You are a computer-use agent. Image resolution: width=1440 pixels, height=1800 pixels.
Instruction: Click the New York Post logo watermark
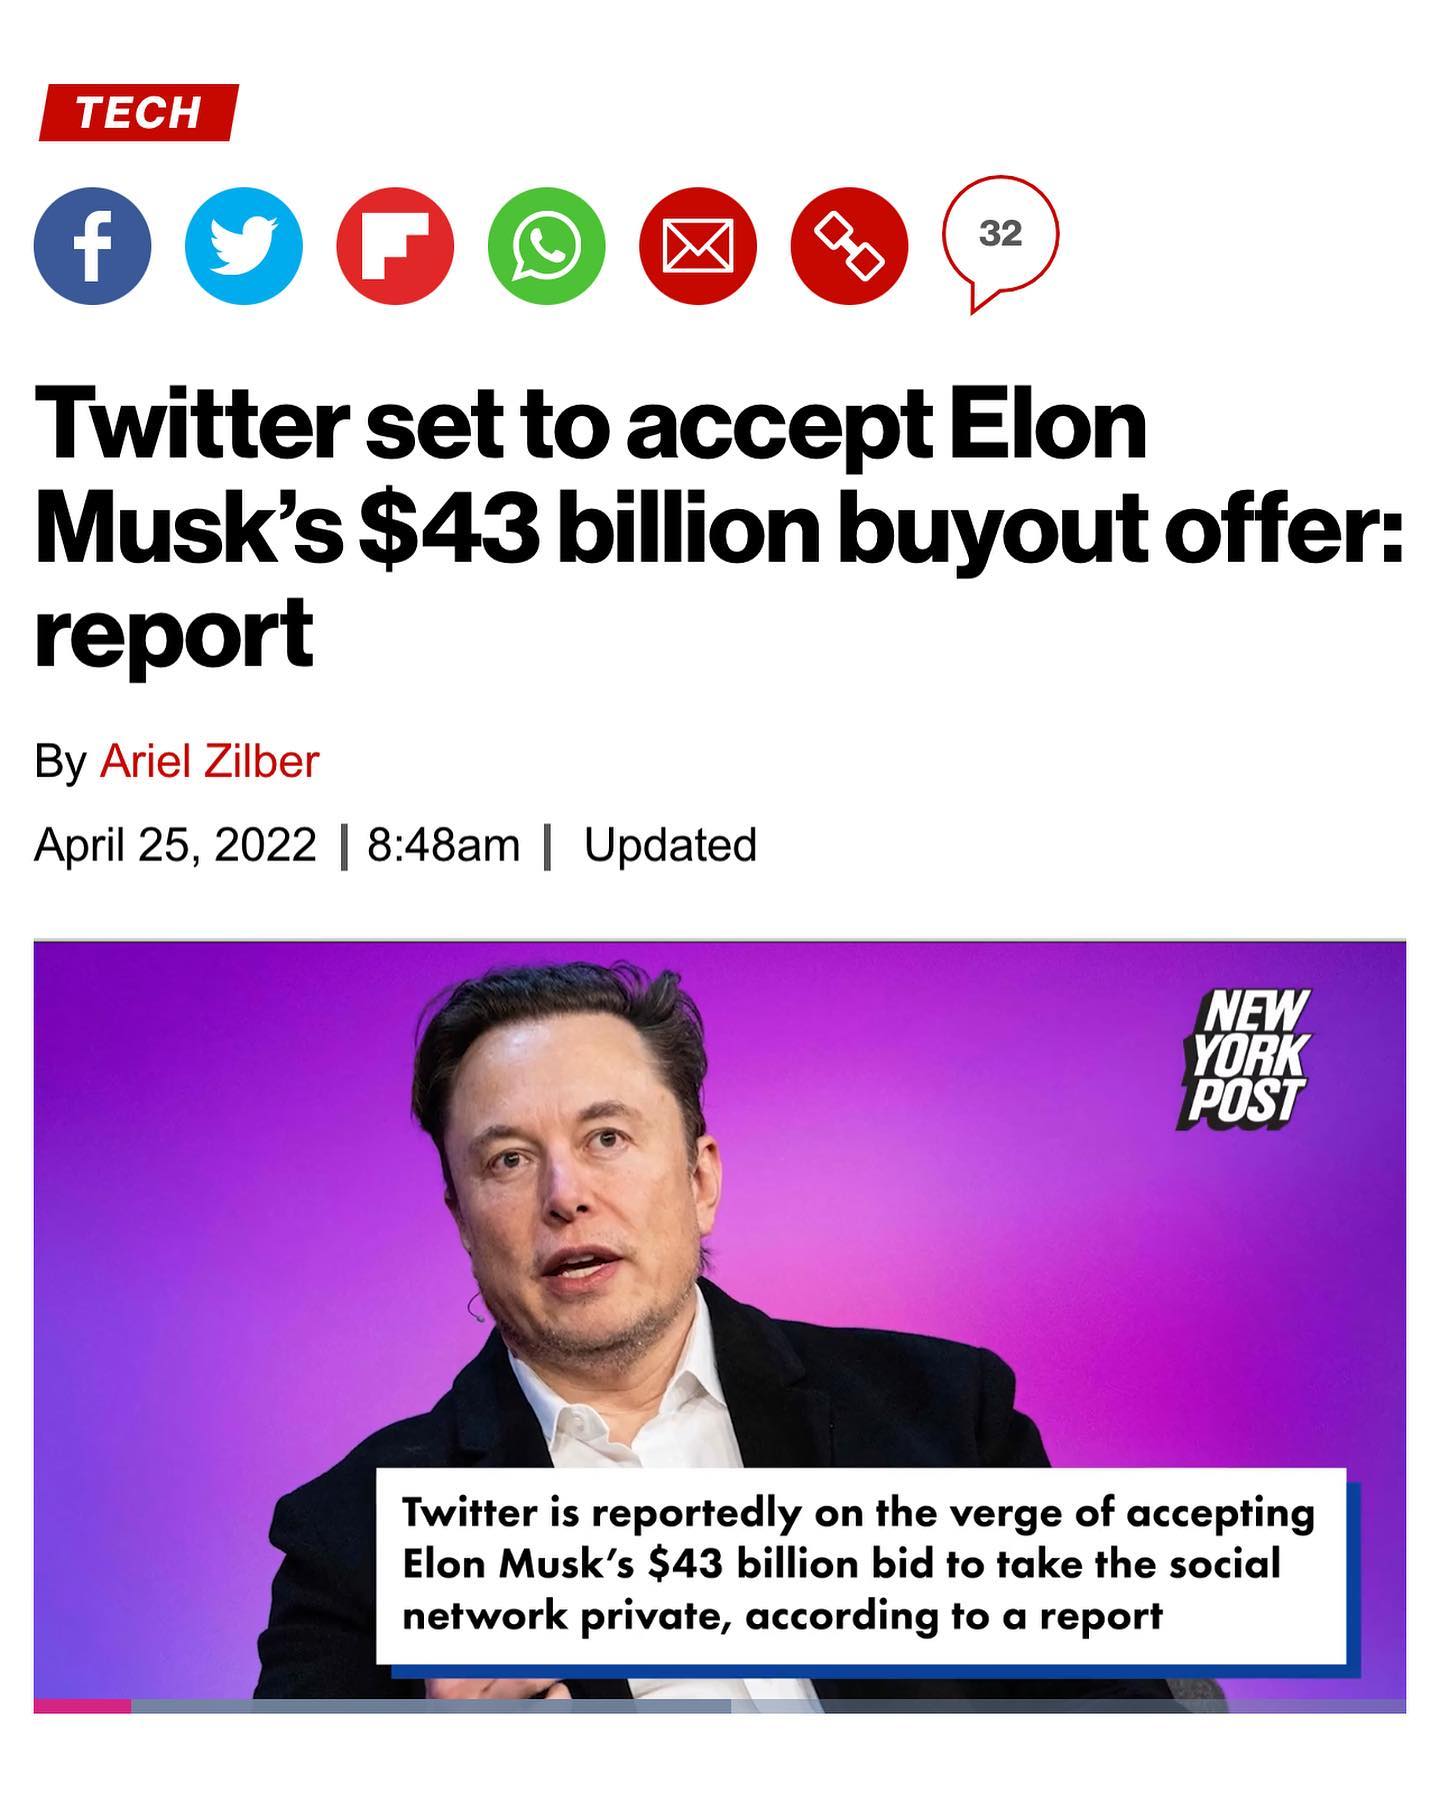(x=1246, y=1058)
